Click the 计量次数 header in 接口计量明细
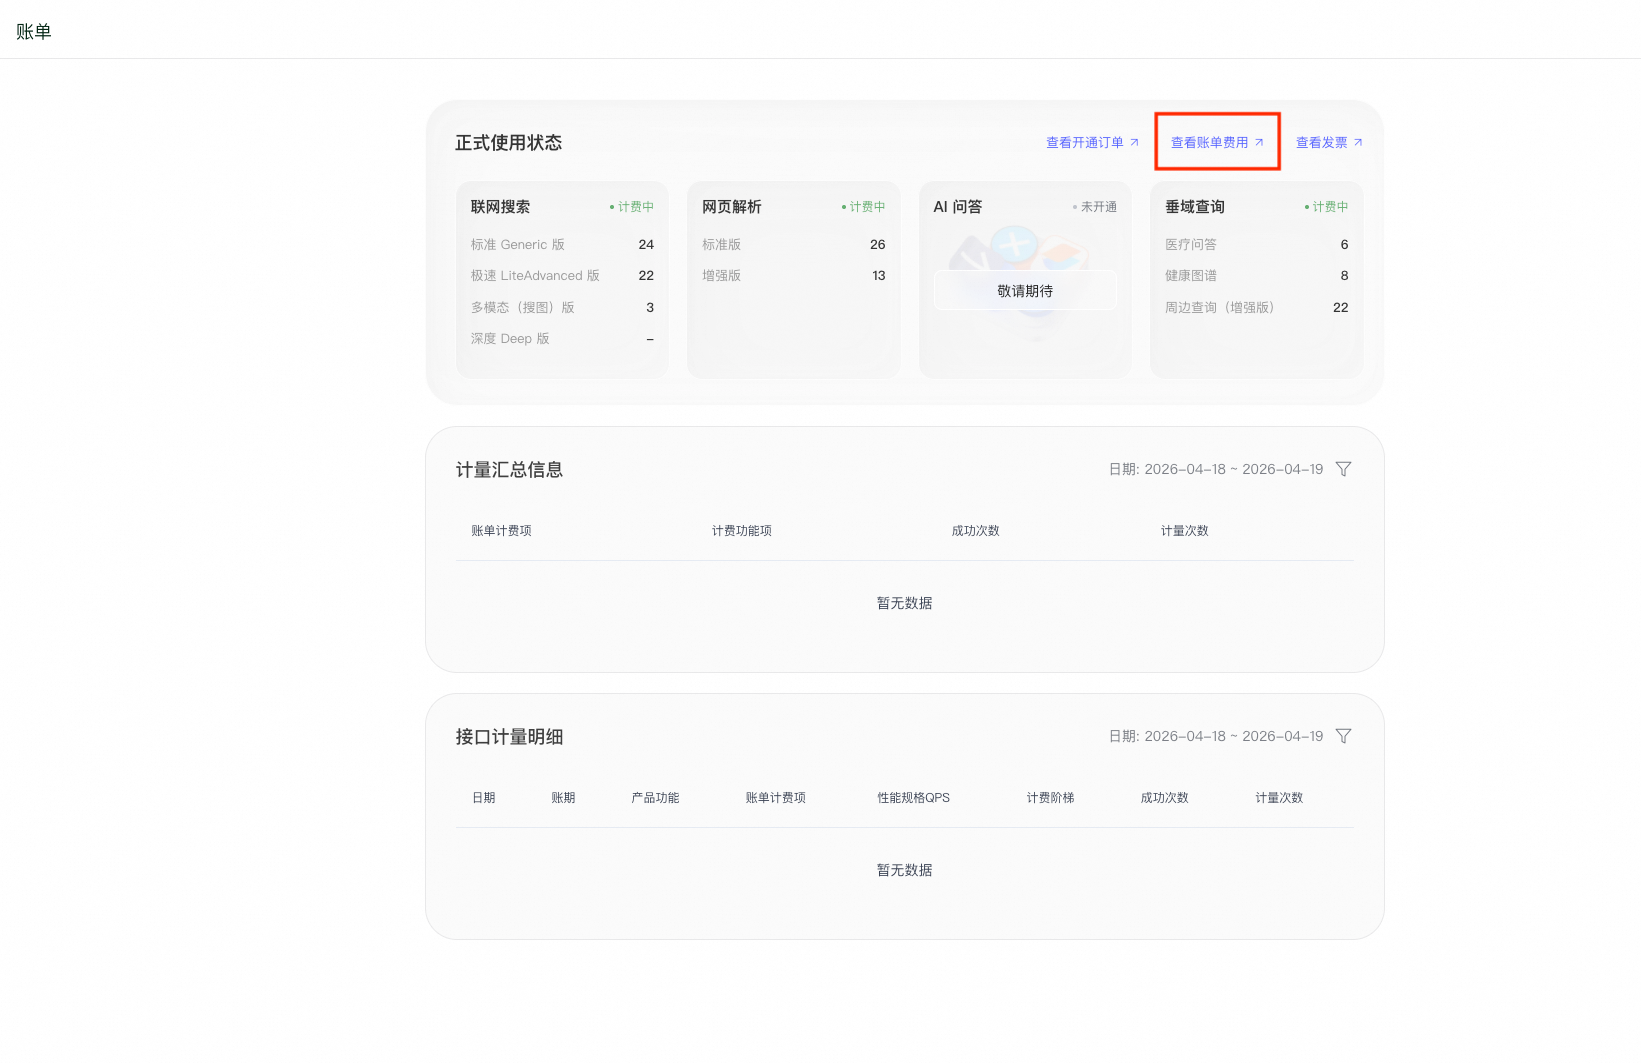The height and width of the screenshot is (1063, 1641). pos(1280,798)
